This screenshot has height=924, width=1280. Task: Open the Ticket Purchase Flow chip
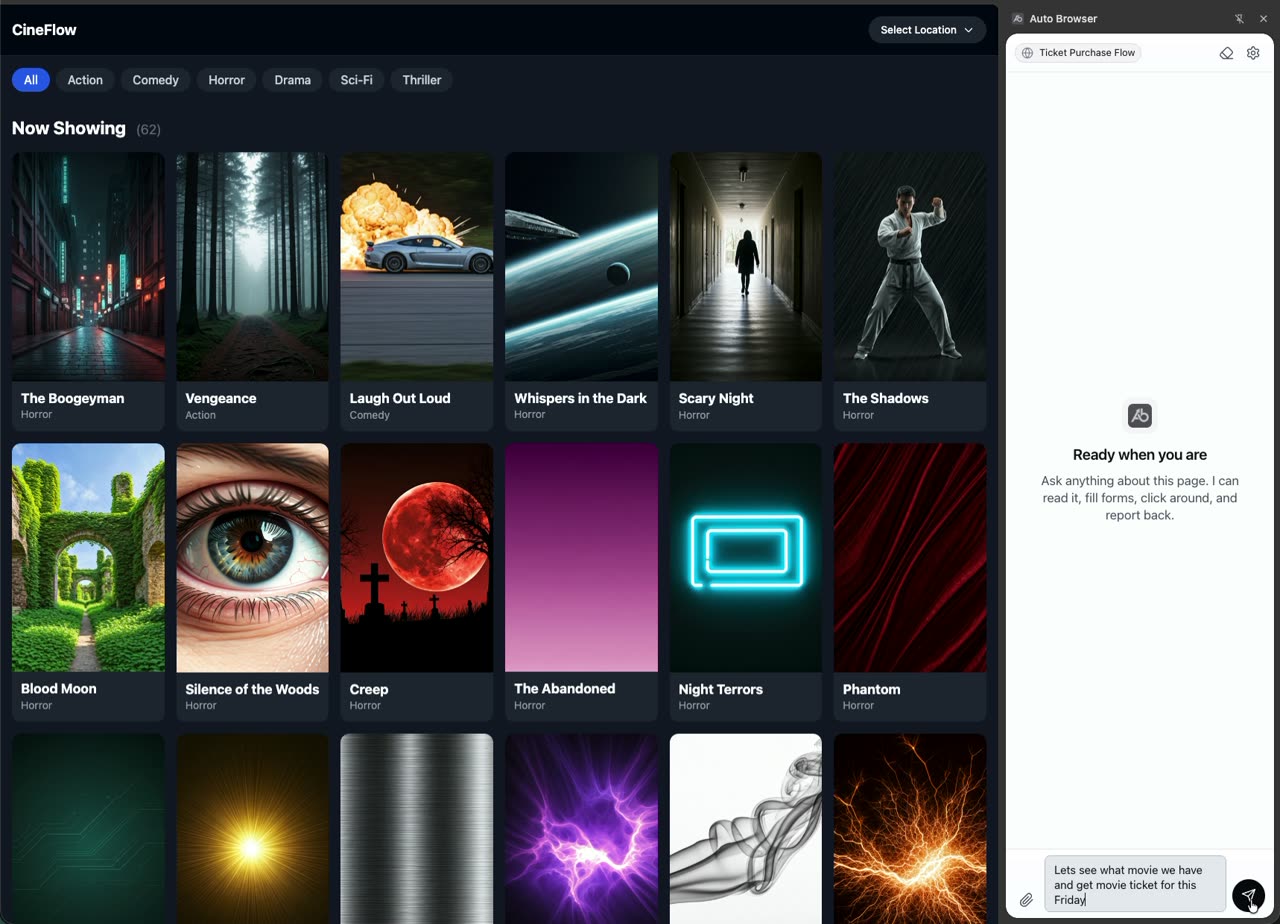coord(1078,53)
